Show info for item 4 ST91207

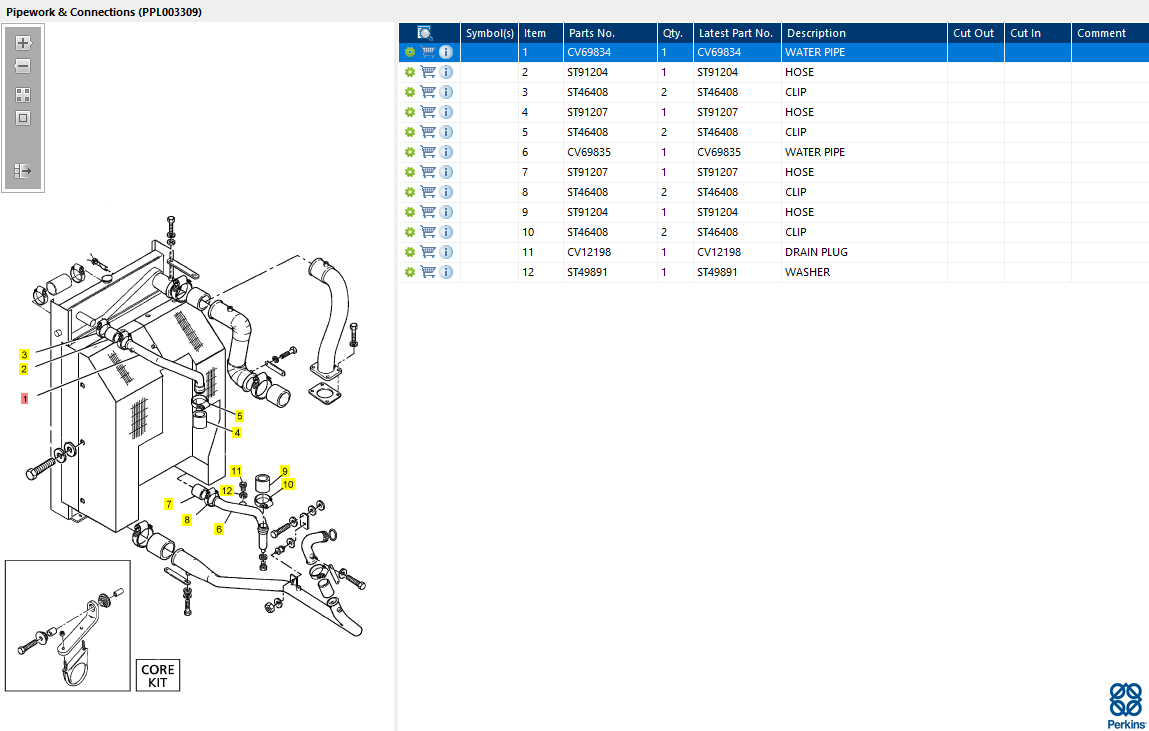tap(446, 112)
